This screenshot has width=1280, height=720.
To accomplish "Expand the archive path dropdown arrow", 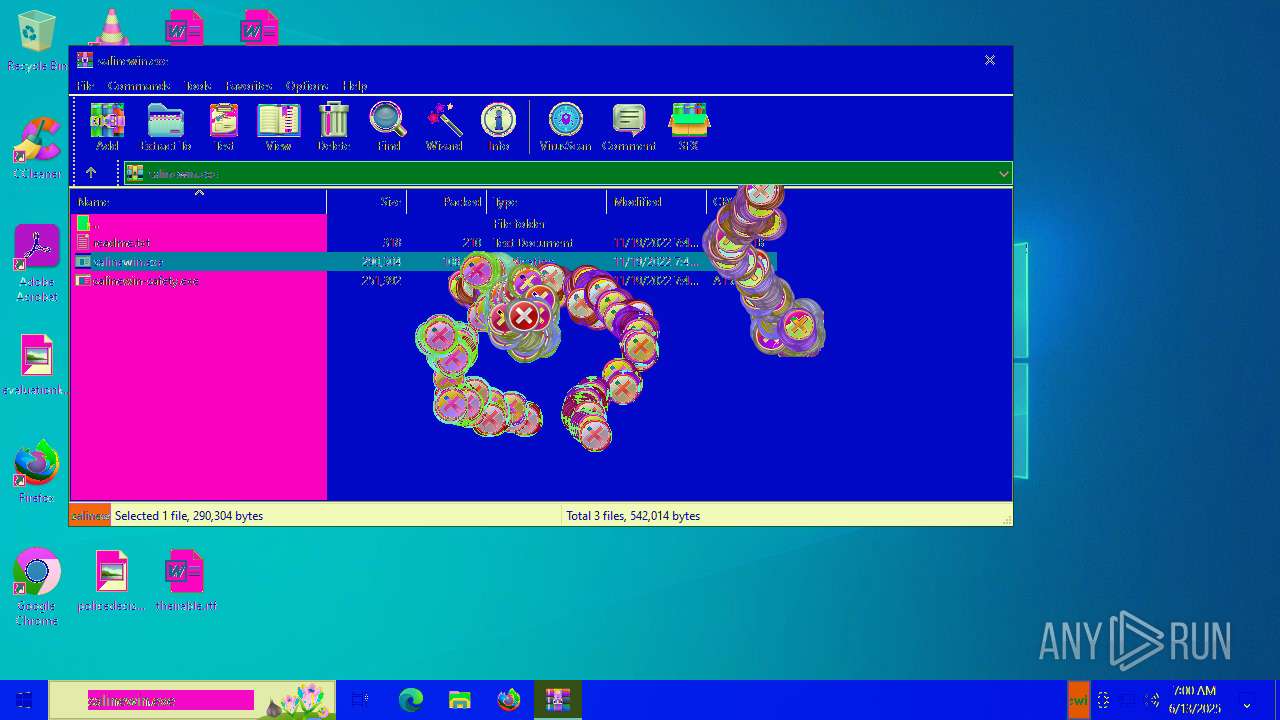I will point(1003,174).
